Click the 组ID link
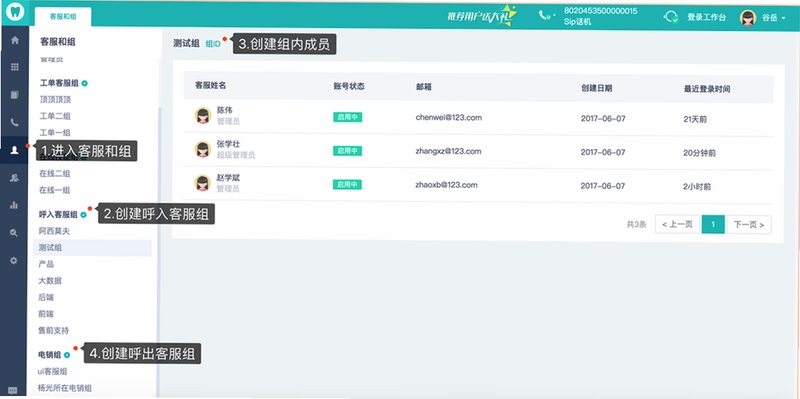Image resolution: width=800 pixels, height=399 pixels. coord(213,44)
